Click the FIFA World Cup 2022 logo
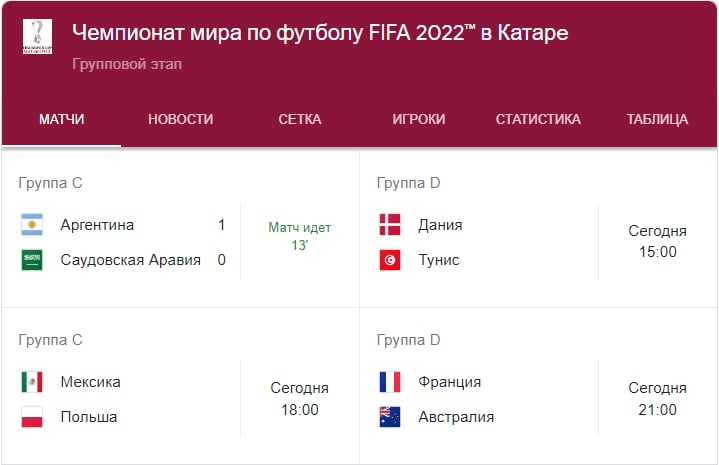The height and width of the screenshot is (465, 719). click(x=38, y=36)
